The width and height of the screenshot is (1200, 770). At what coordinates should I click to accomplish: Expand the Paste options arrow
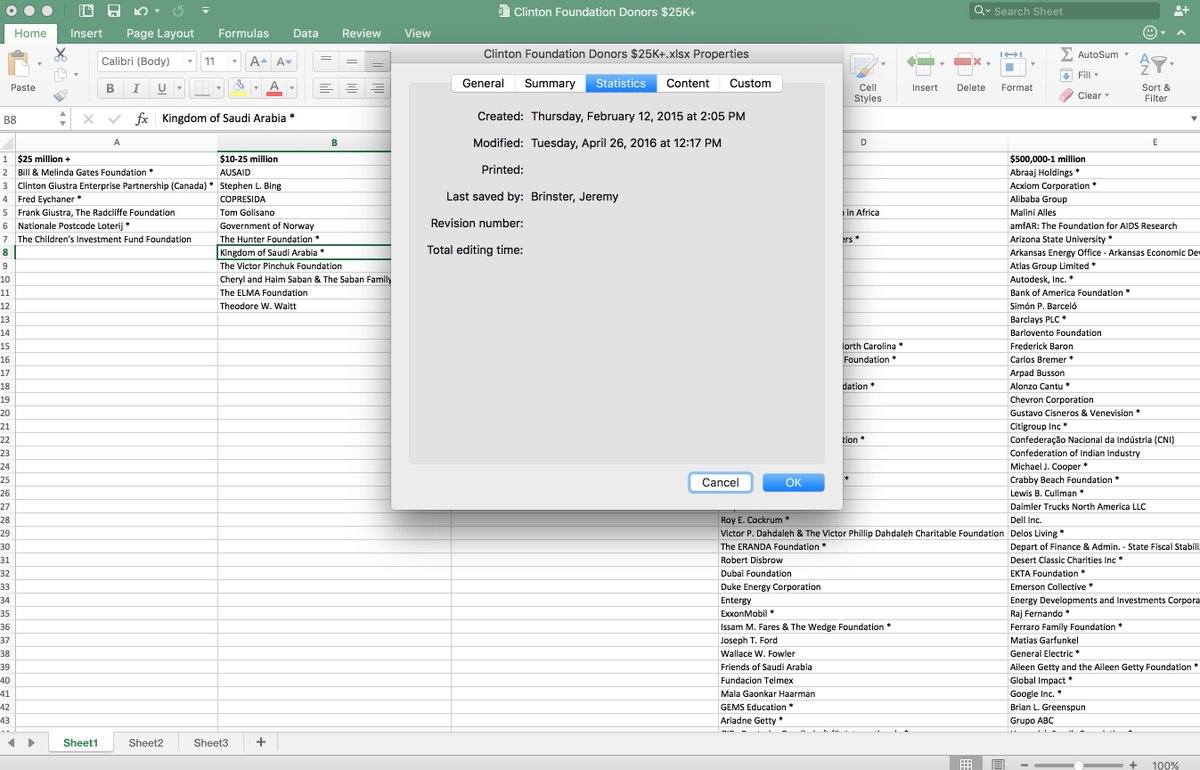39,64
